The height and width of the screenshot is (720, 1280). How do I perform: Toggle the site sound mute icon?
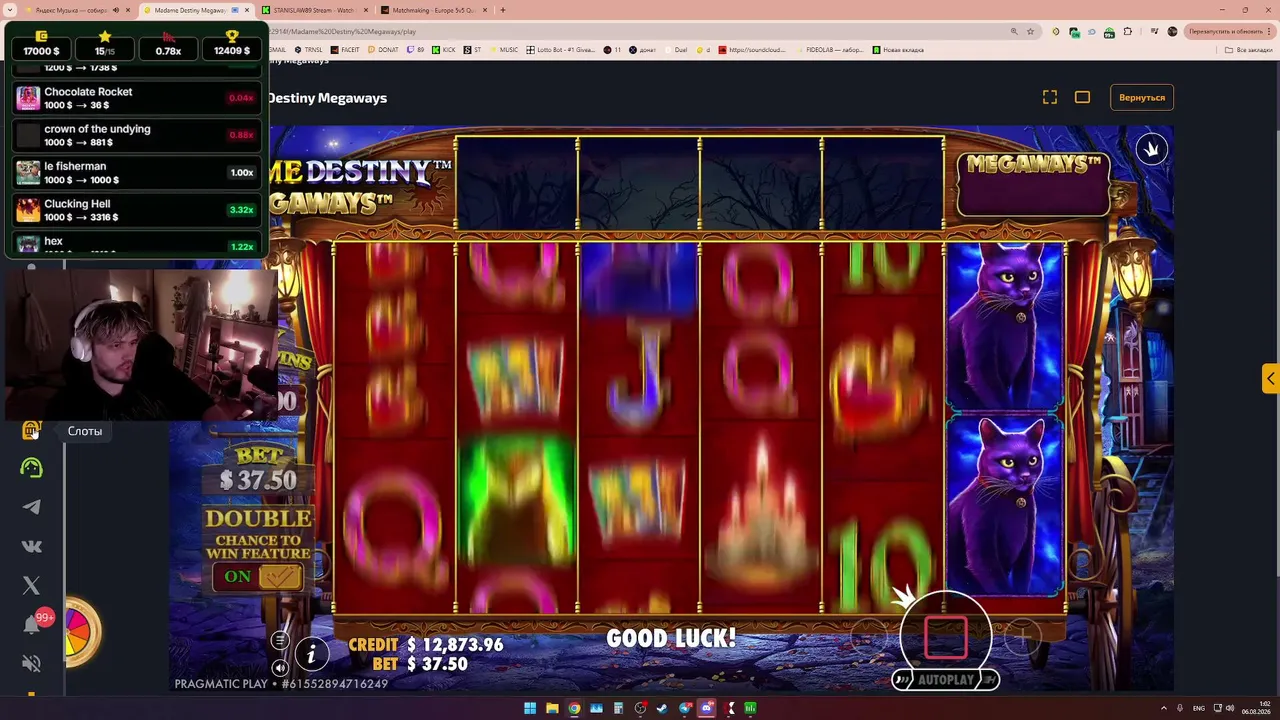[32, 663]
